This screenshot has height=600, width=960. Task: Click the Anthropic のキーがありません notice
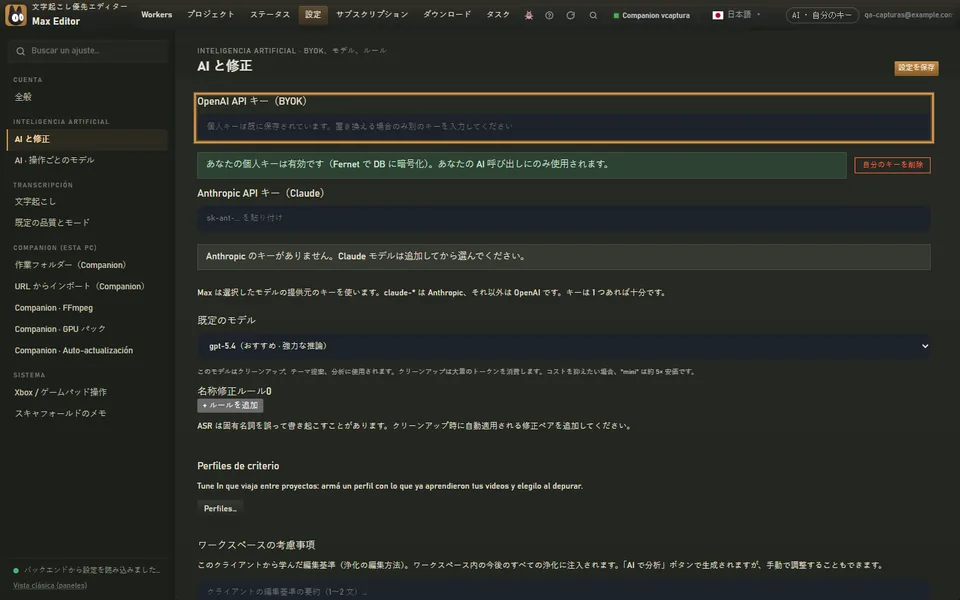click(563, 257)
